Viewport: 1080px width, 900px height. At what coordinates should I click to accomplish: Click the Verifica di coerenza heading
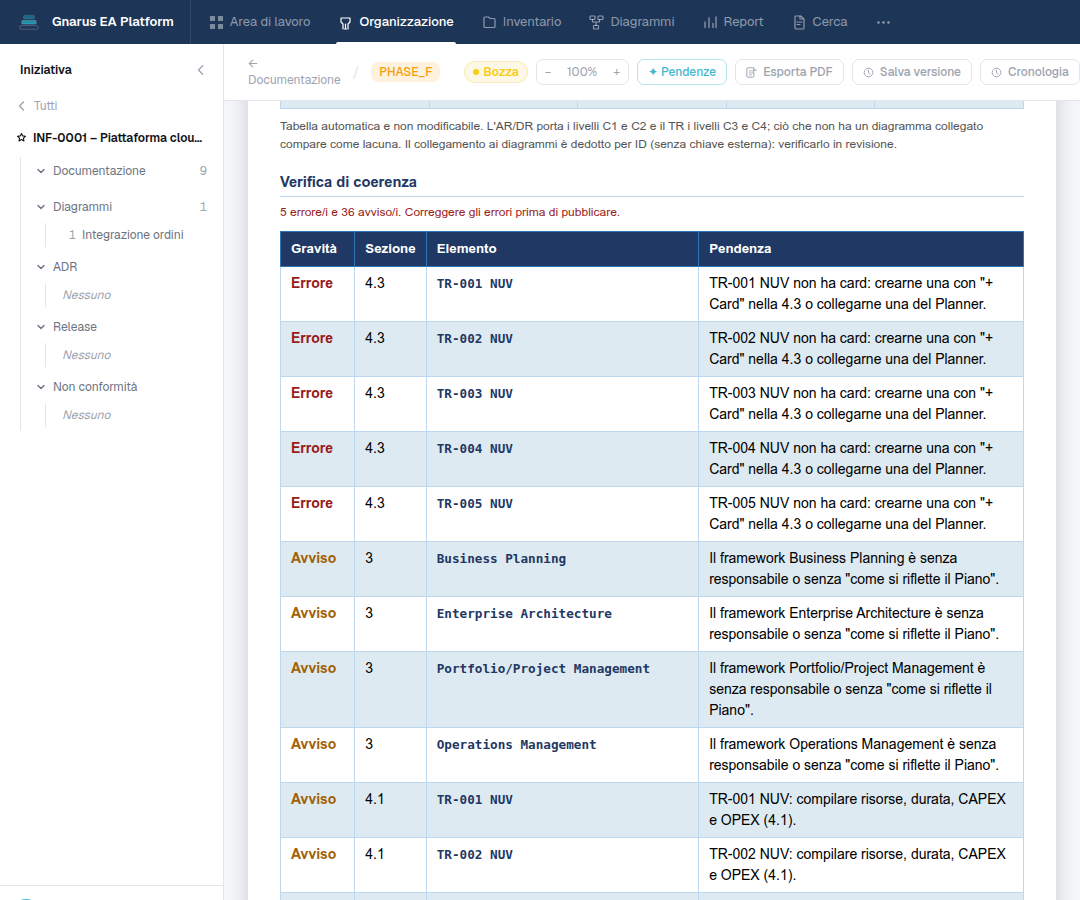pos(348,182)
